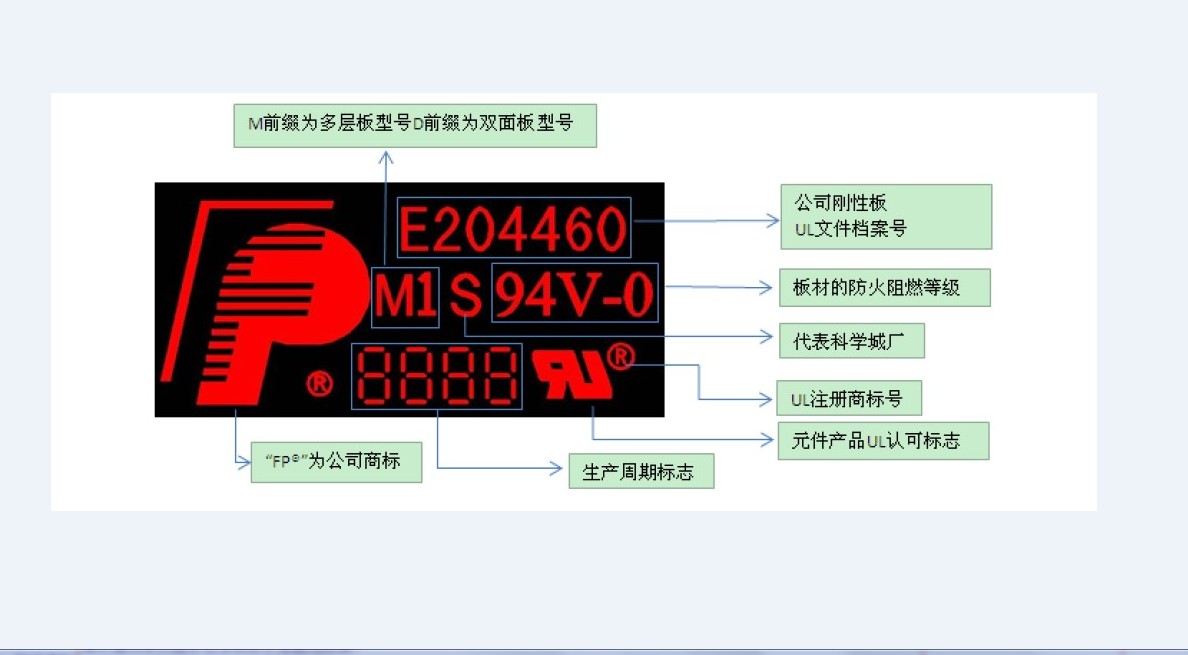Click the "FP®为公司商标" label

(336, 462)
